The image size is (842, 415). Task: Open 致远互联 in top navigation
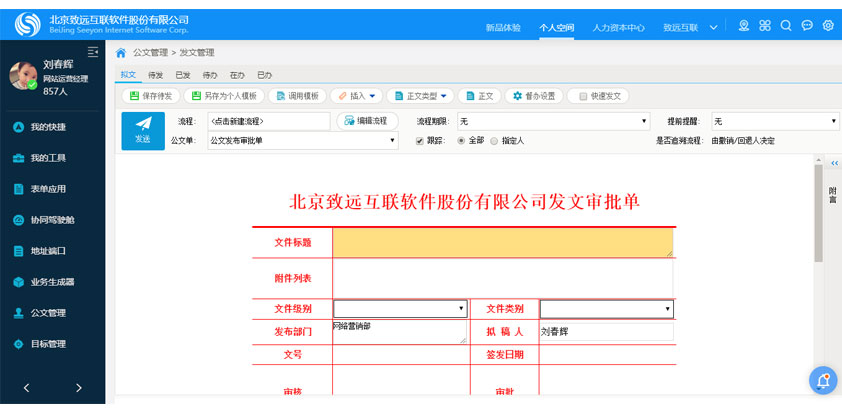coord(681,28)
